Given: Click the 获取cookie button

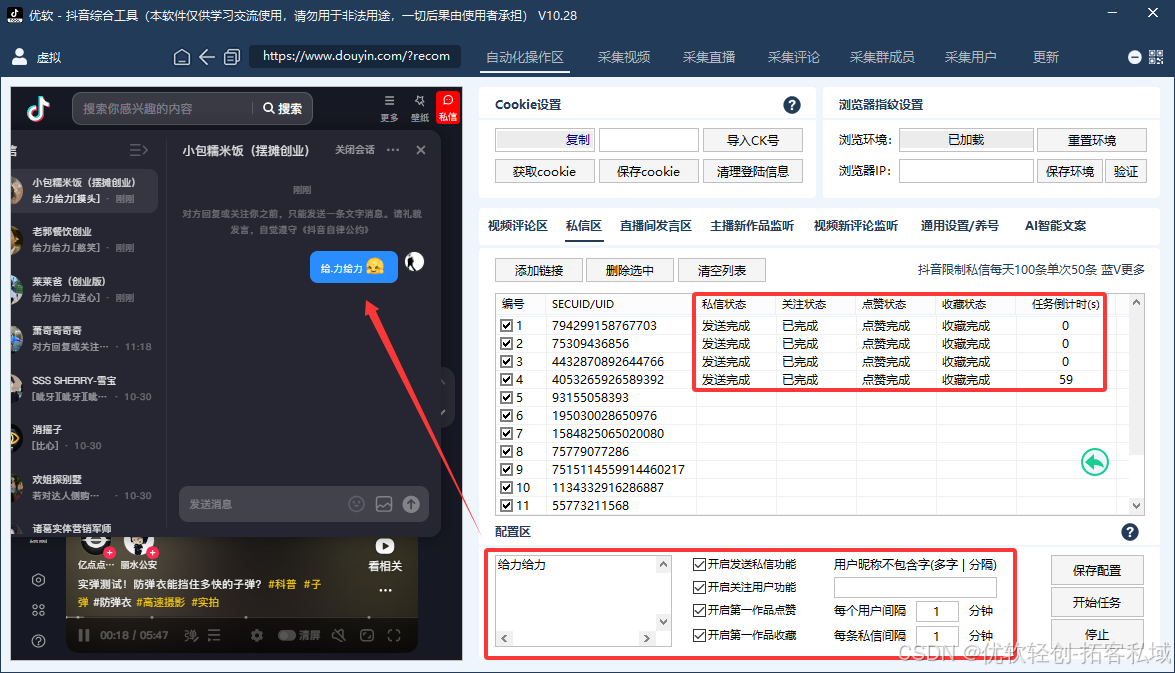Looking at the screenshot, I should 544,172.
